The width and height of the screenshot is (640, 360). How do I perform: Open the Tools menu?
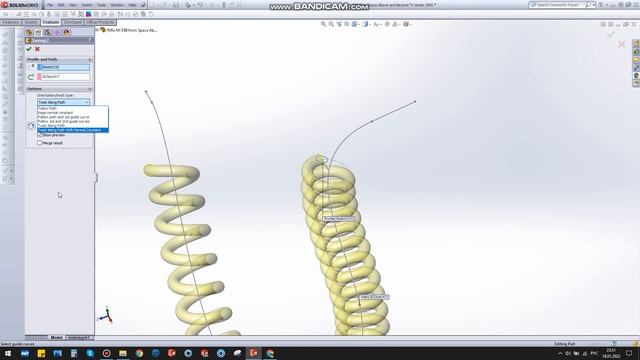101,5
